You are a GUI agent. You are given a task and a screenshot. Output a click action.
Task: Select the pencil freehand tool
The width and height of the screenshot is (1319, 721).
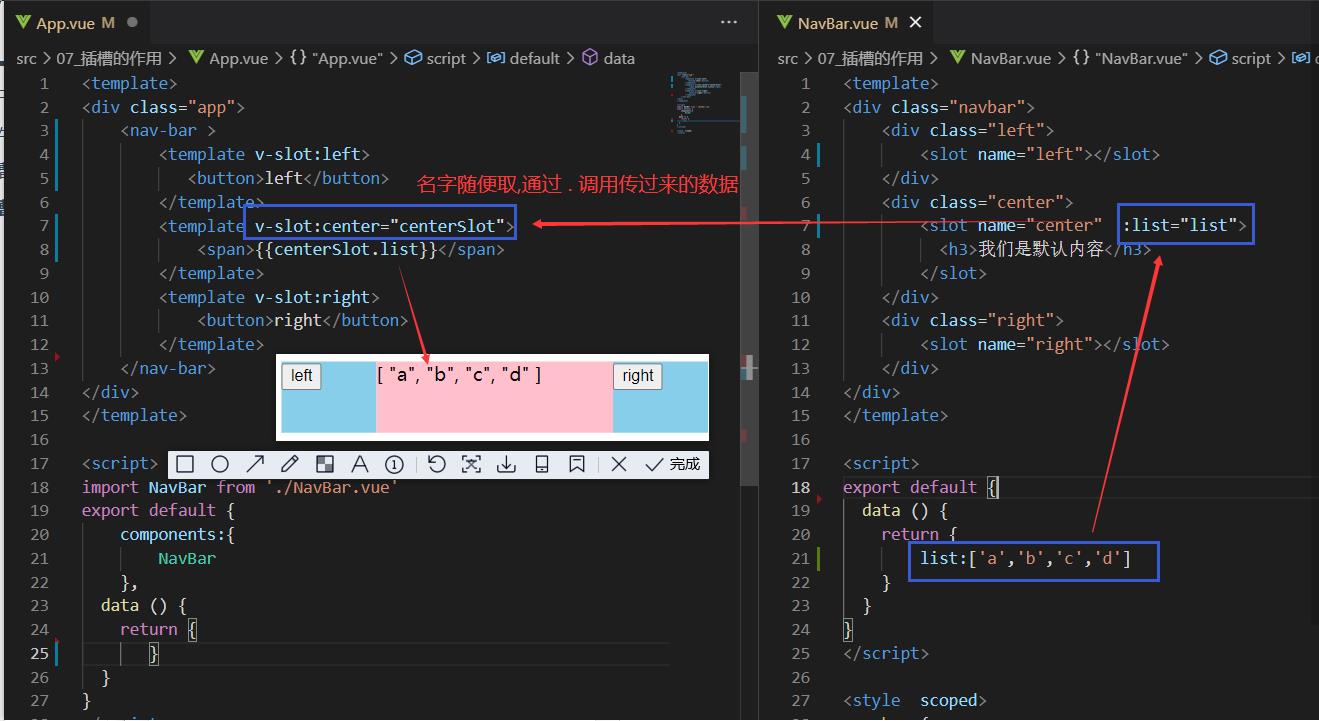290,464
